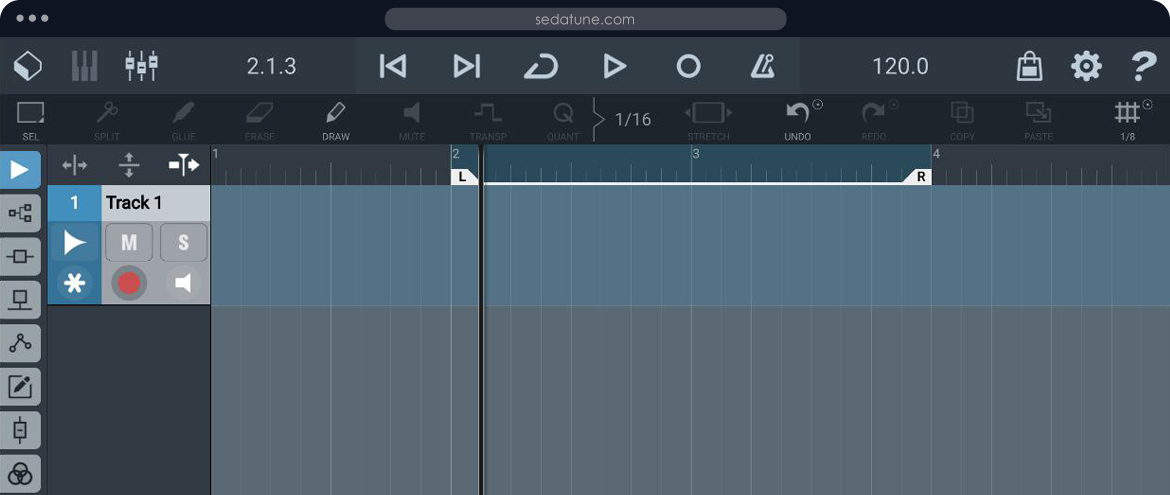Solo Track 1 with S button
The height and width of the screenshot is (495, 1170).
(x=183, y=242)
